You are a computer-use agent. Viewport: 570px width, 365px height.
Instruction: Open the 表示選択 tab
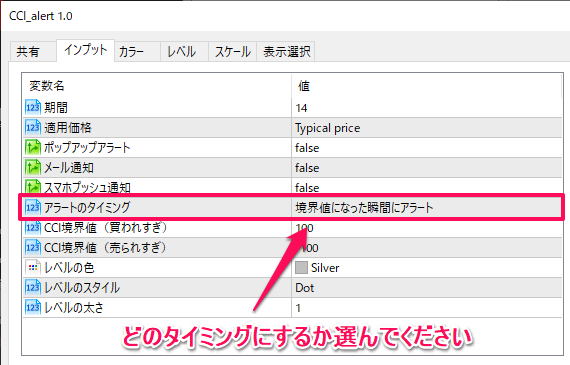pos(286,52)
